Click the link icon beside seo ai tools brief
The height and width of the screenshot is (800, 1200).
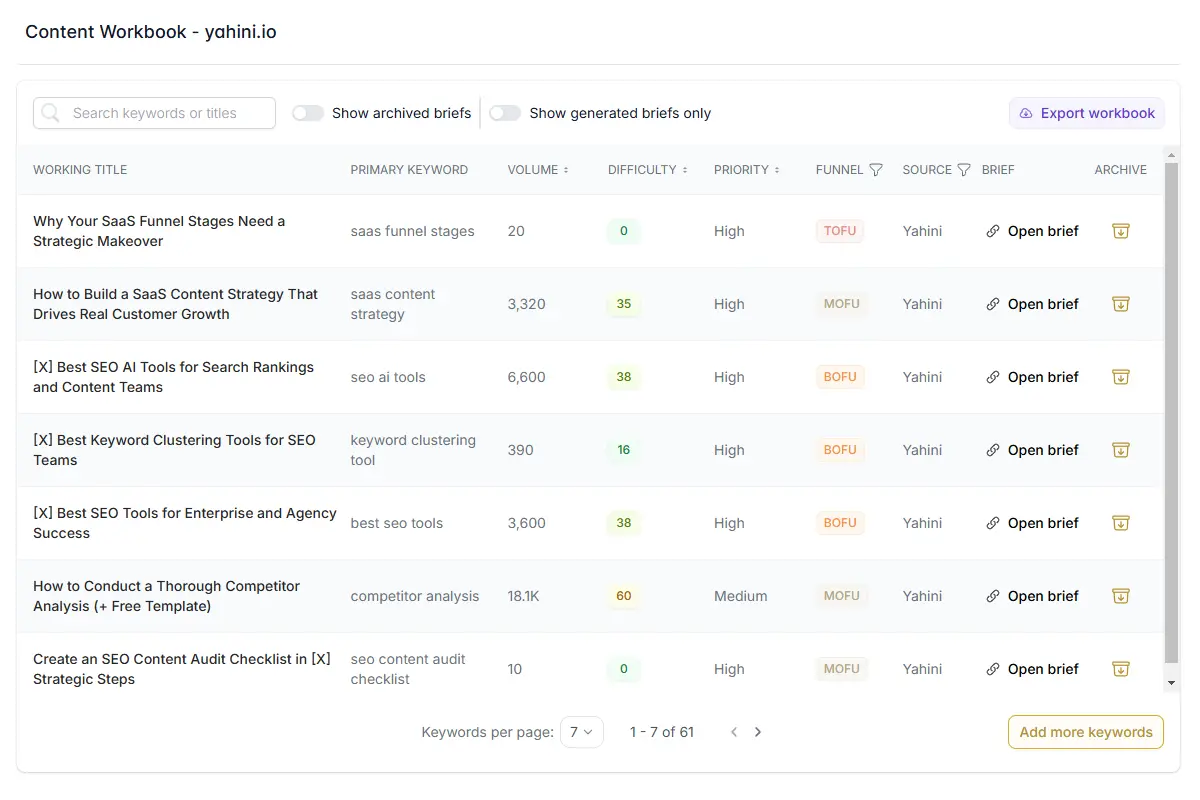(992, 377)
